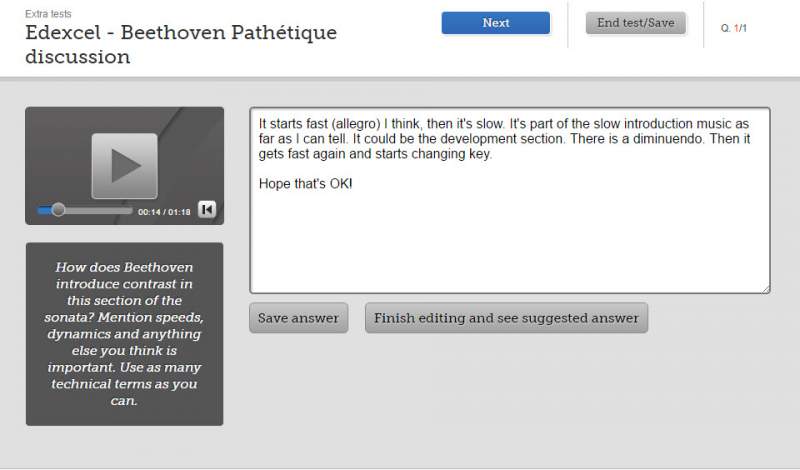Click End test/Save
Image resolution: width=800 pixels, height=470 pixels.
point(635,23)
